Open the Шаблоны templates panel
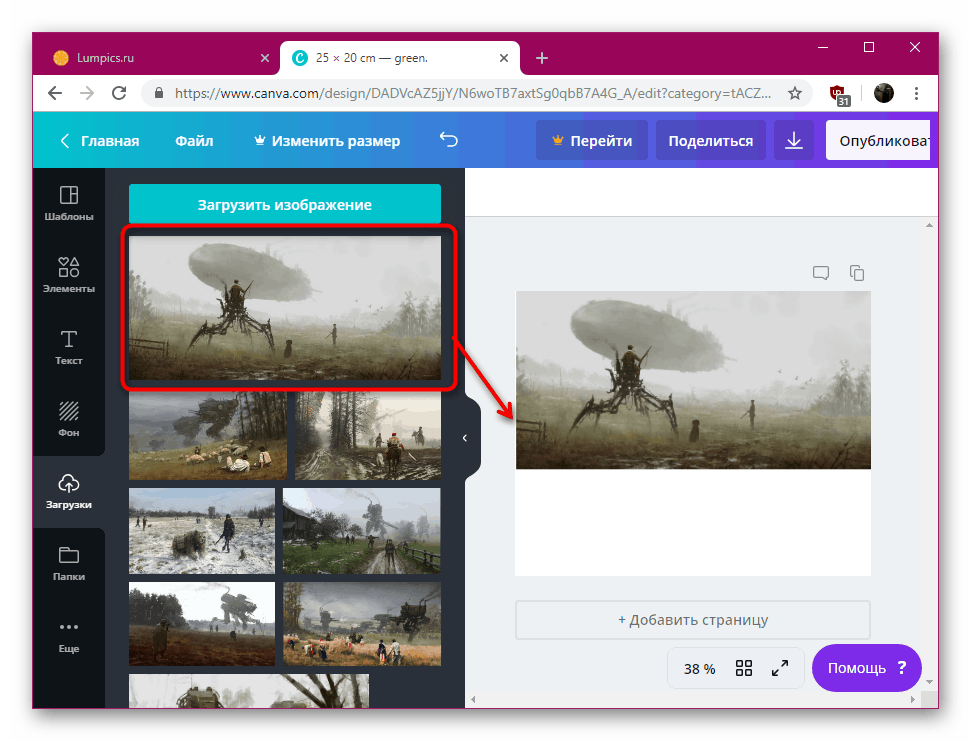The width and height of the screenshot is (971, 741). [x=69, y=203]
